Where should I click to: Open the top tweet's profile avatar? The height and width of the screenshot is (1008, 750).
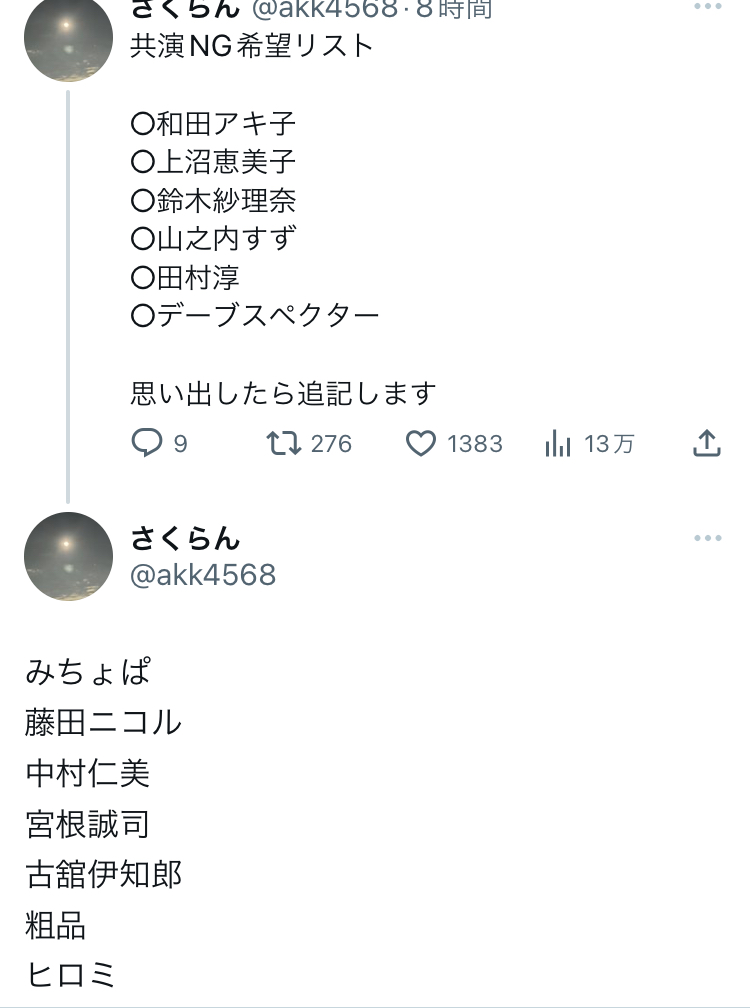click(x=68, y=37)
